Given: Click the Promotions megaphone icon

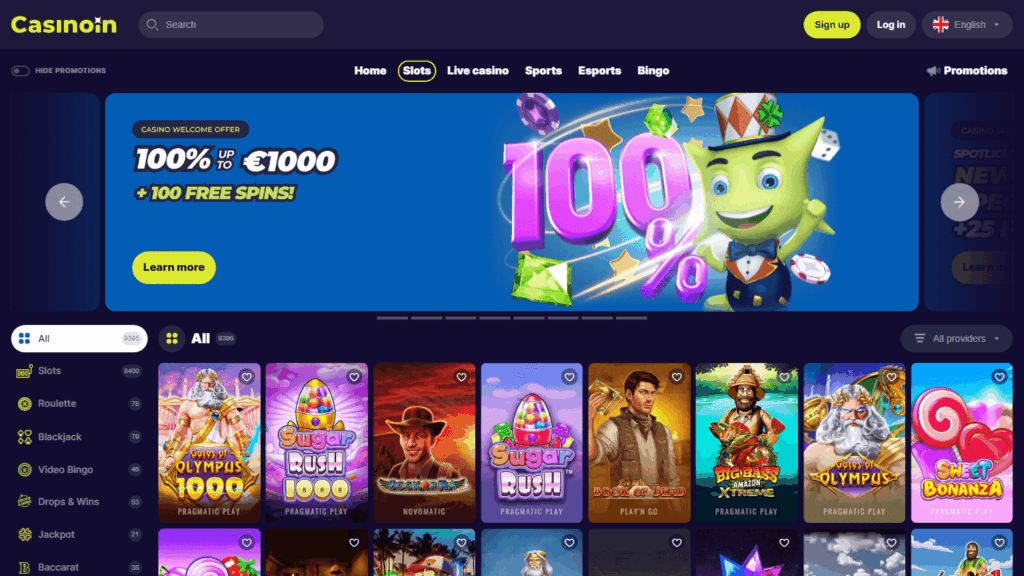Looking at the screenshot, I should coord(933,71).
